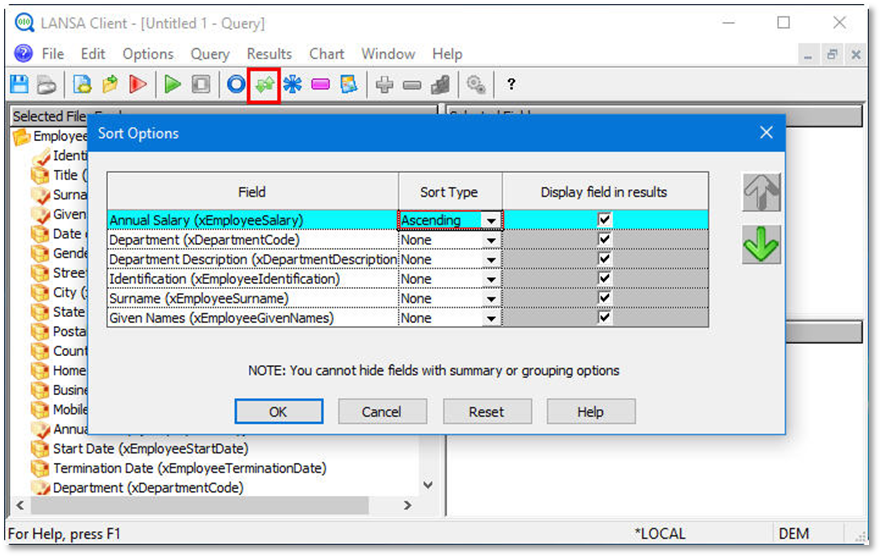Select Start Date (xEmployeeStartDate) field
The height and width of the screenshot is (557, 881).
(150, 449)
